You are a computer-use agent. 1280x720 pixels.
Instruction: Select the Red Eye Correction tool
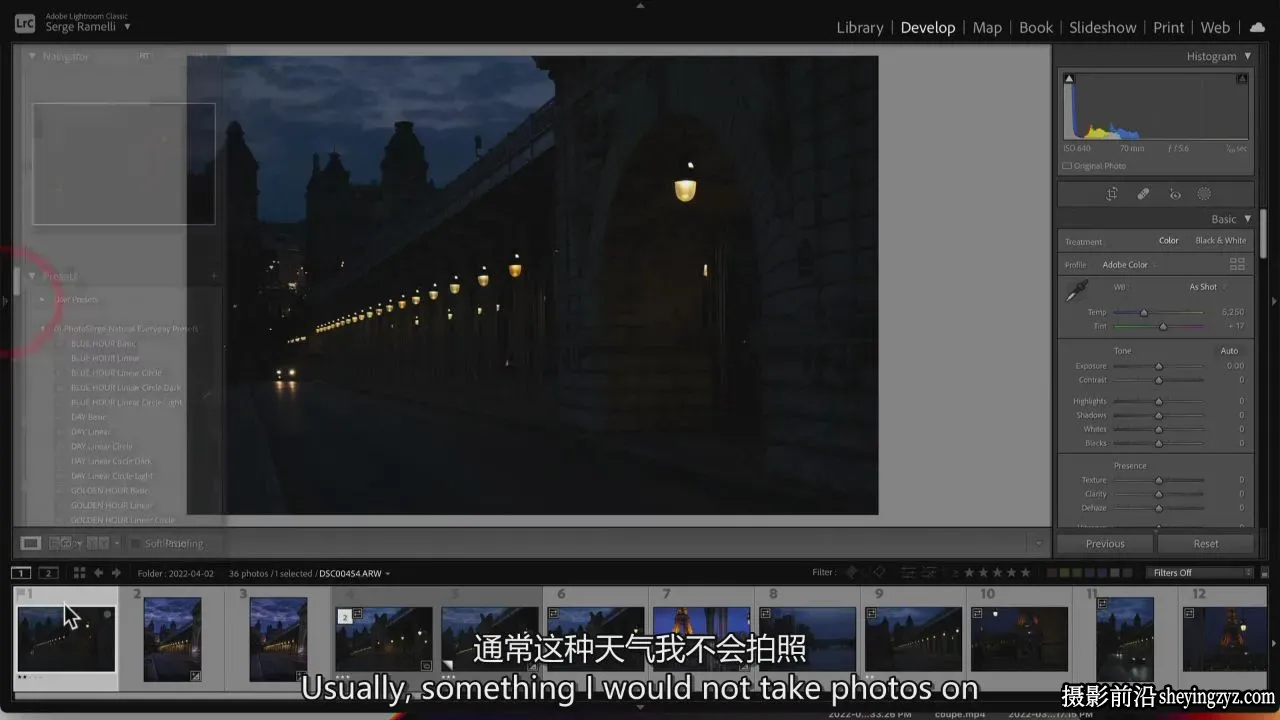[x=1175, y=194]
